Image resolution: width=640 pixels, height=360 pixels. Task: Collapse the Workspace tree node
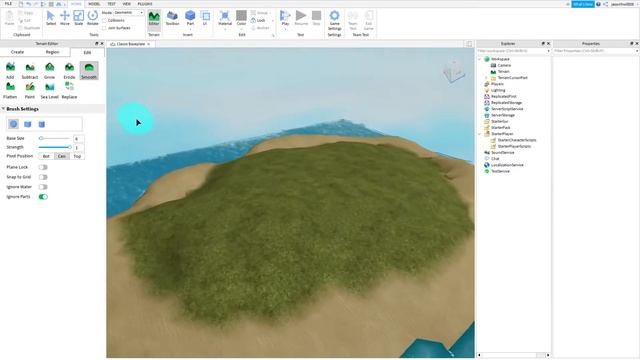click(480, 59)
